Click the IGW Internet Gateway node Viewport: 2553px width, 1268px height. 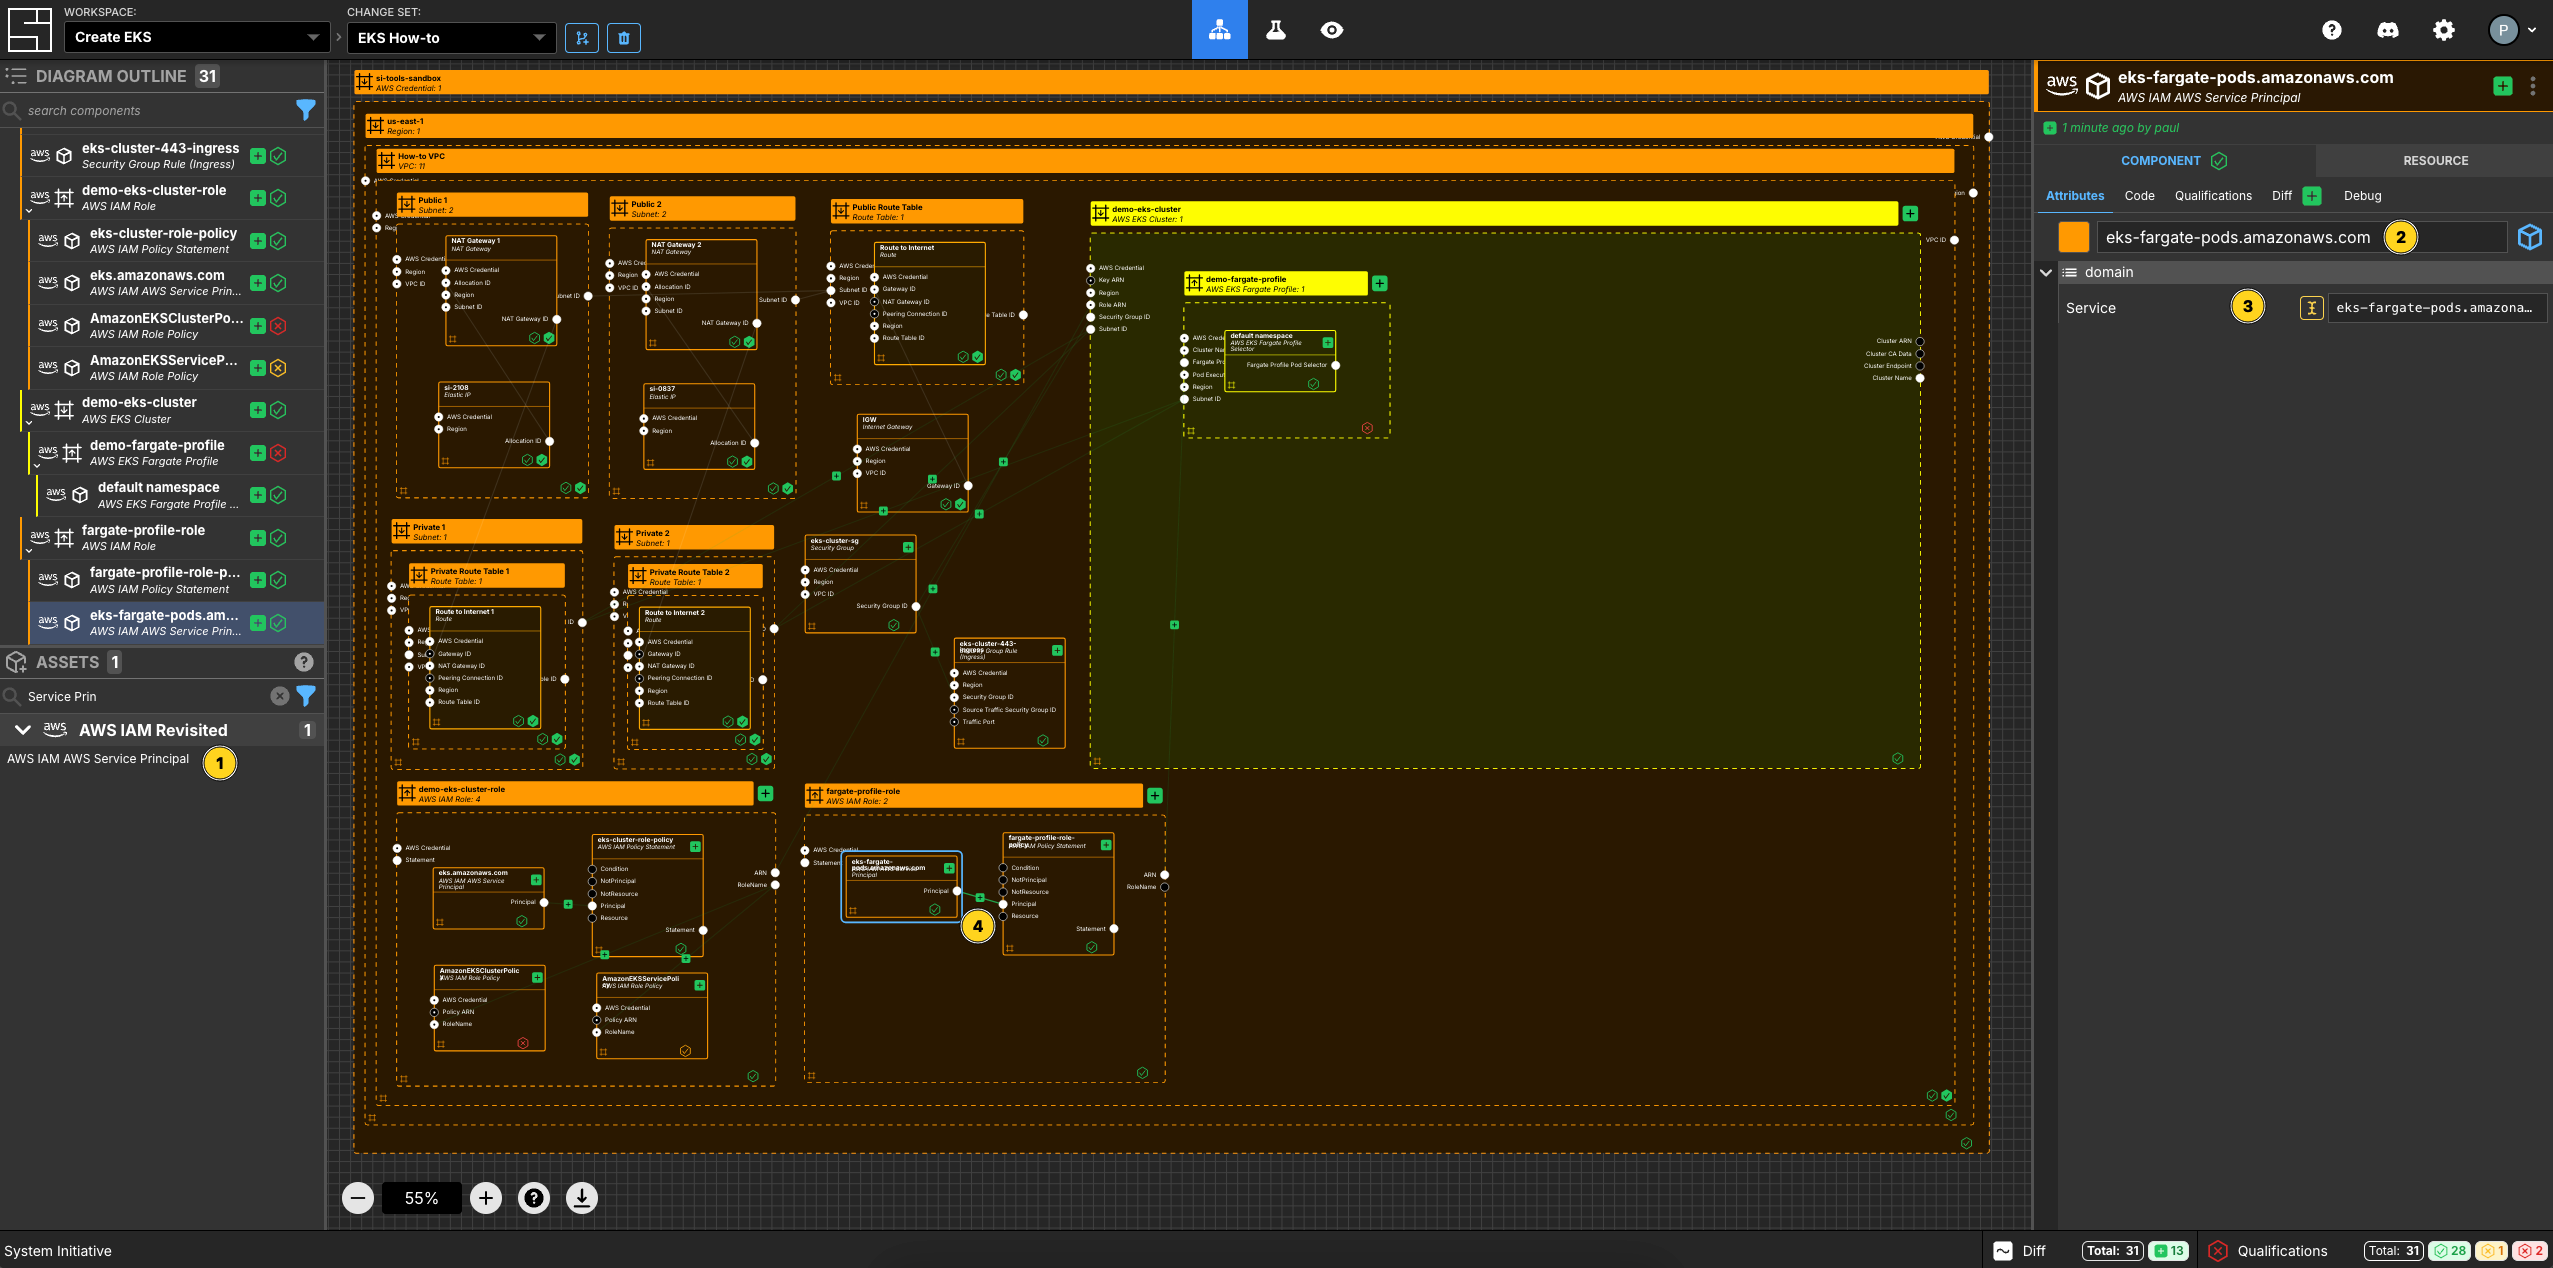[x=912, y=463]
